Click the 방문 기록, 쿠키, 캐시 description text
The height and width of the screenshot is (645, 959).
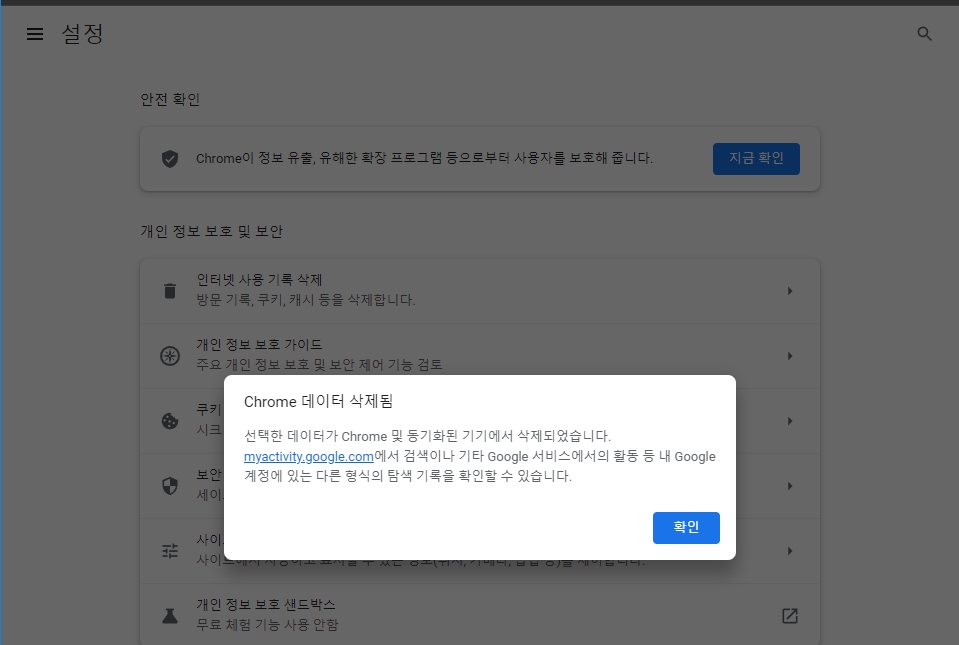(x=306, y=300)
